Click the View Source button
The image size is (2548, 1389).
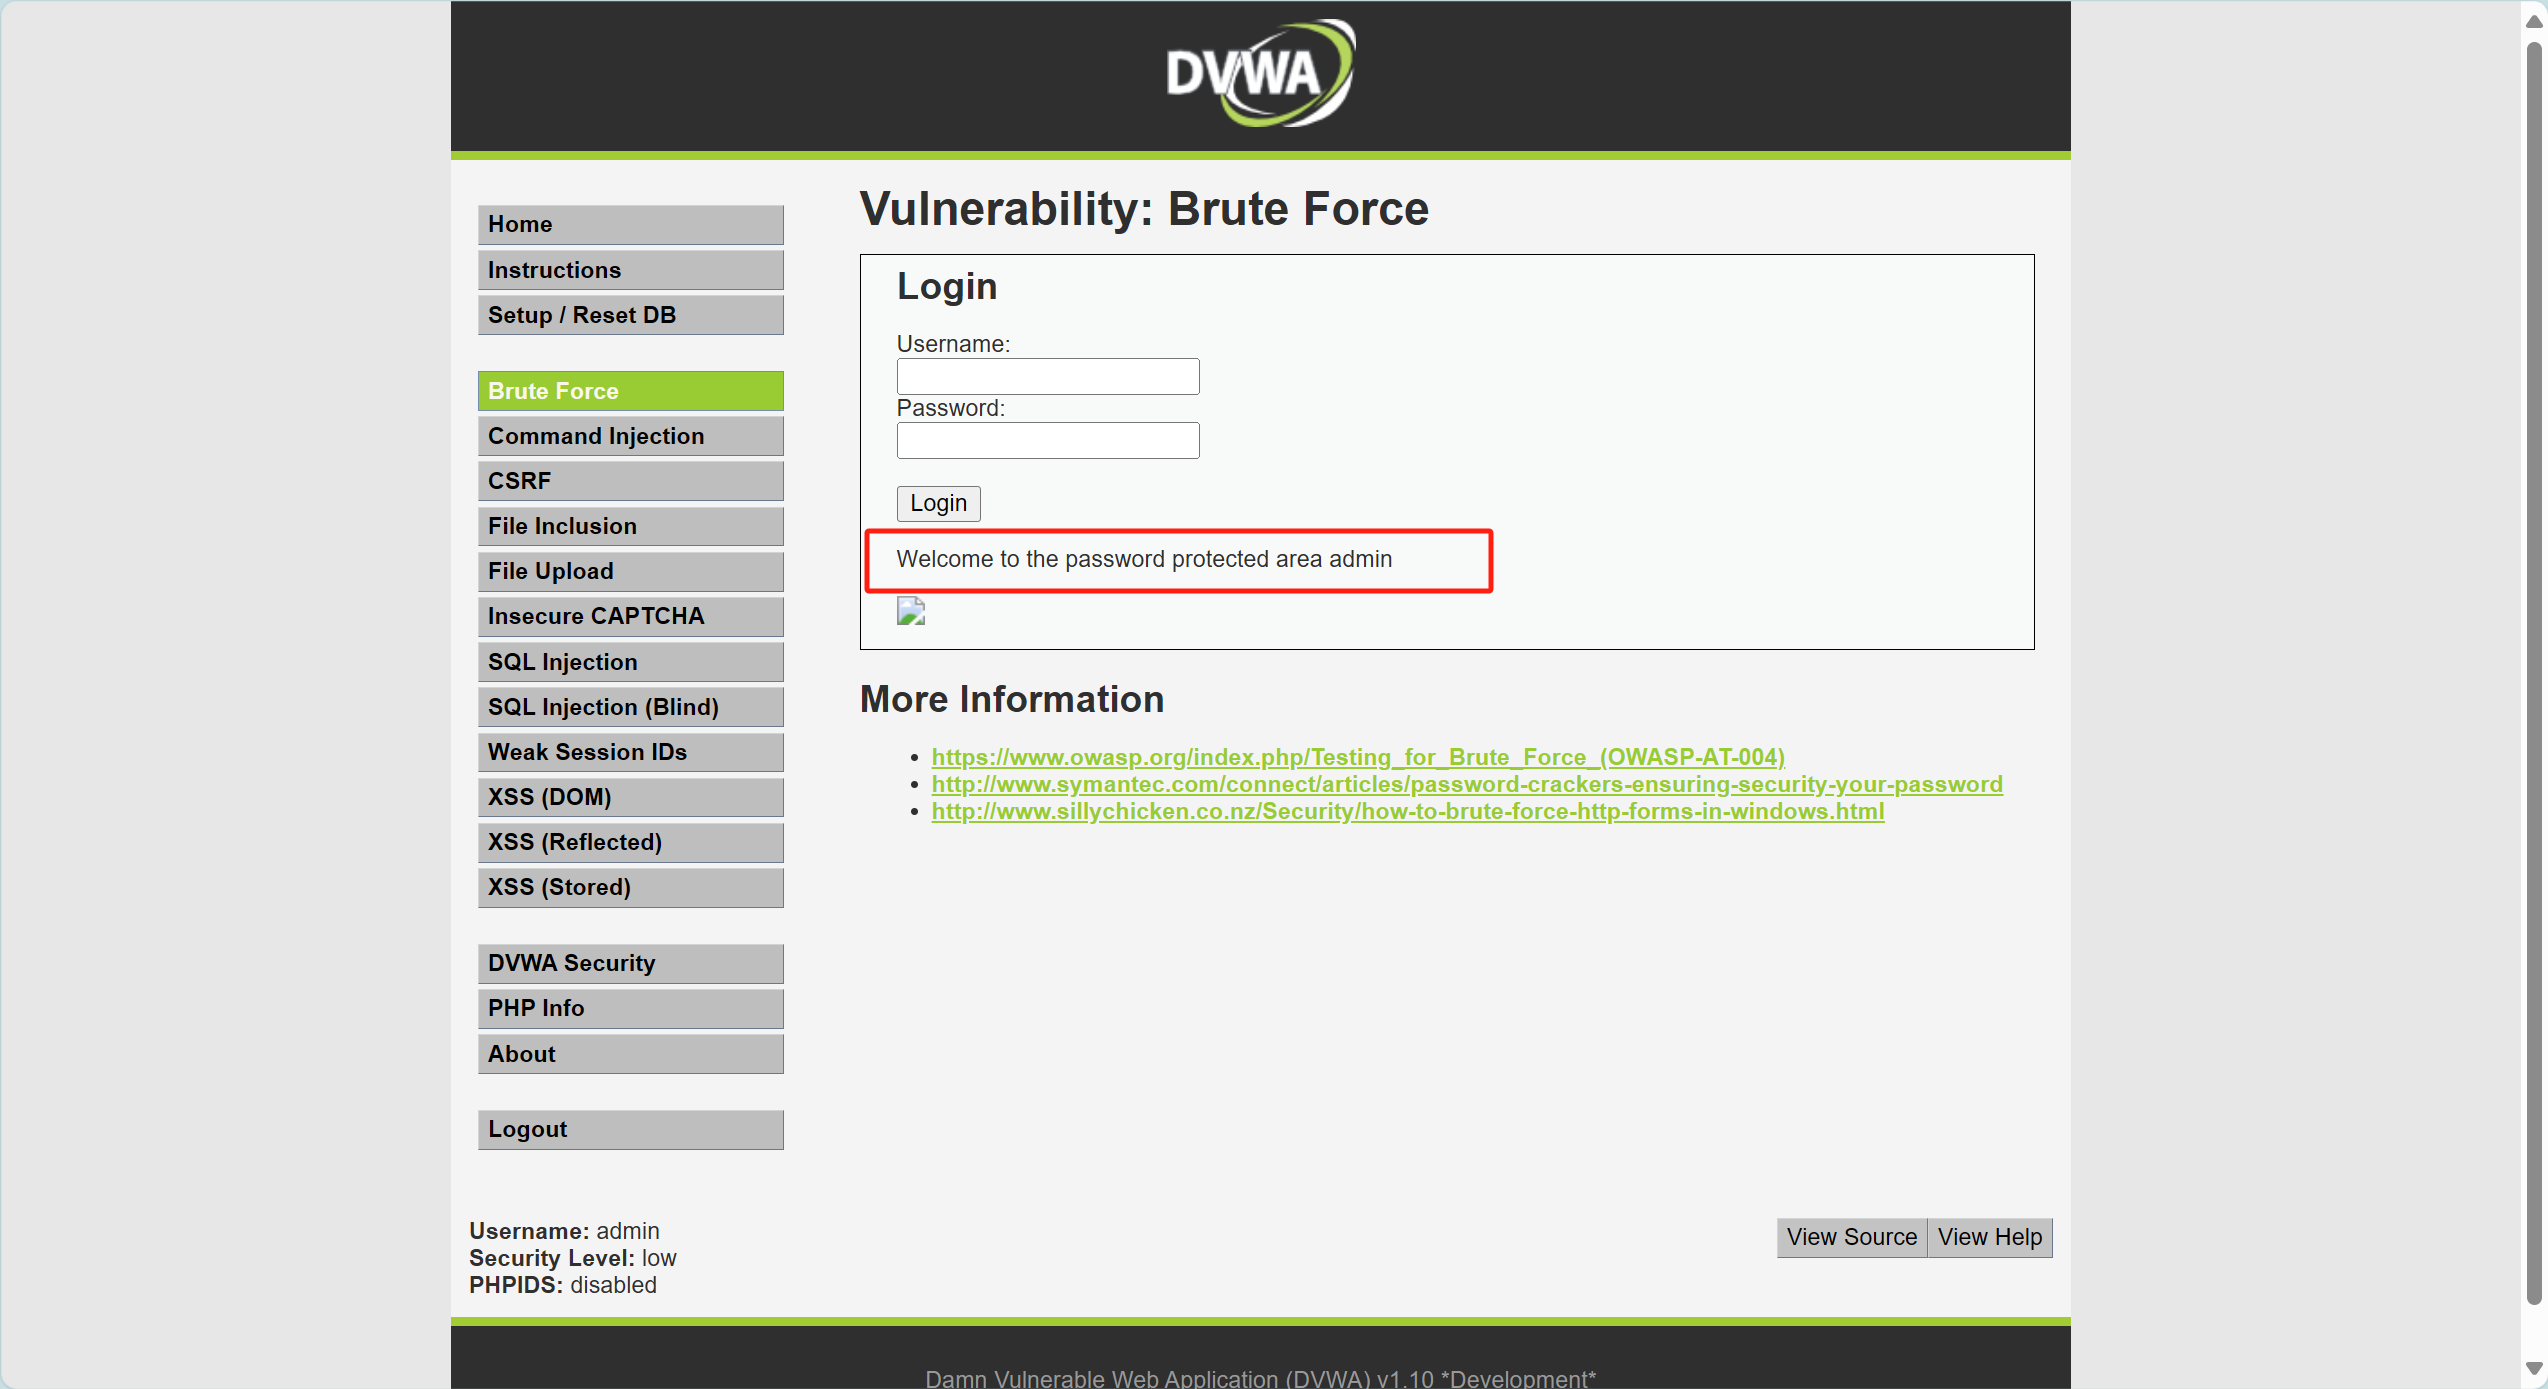point(1851,1237)
